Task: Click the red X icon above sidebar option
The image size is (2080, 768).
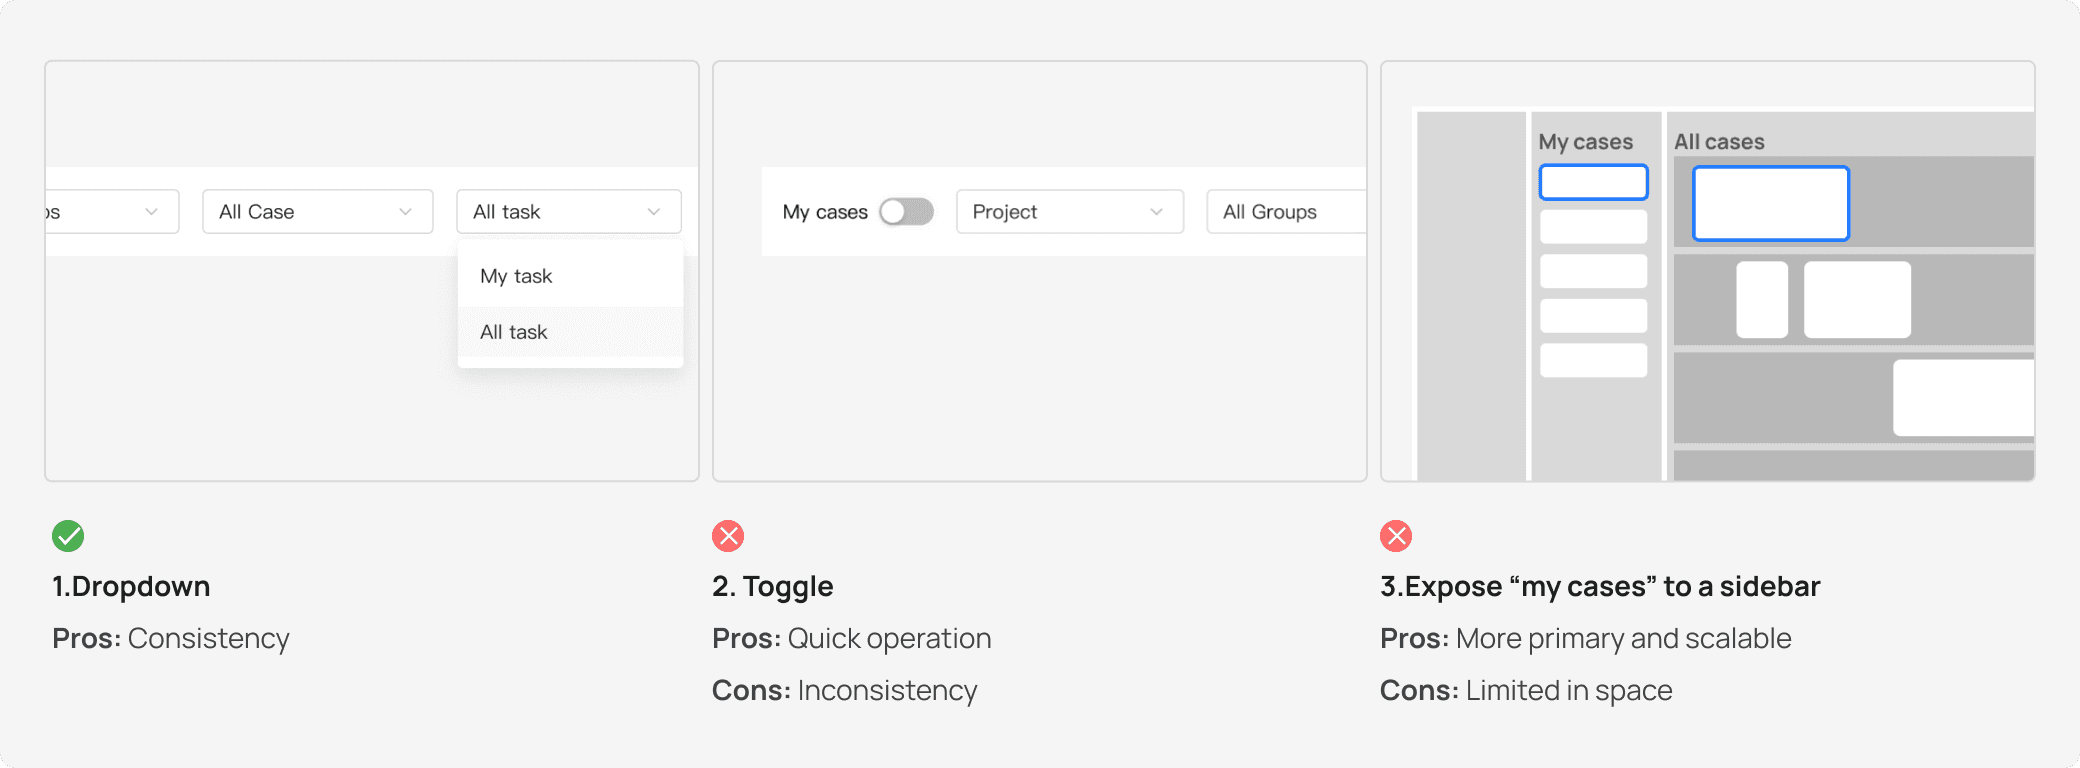Action: (x=1396, y=536)
